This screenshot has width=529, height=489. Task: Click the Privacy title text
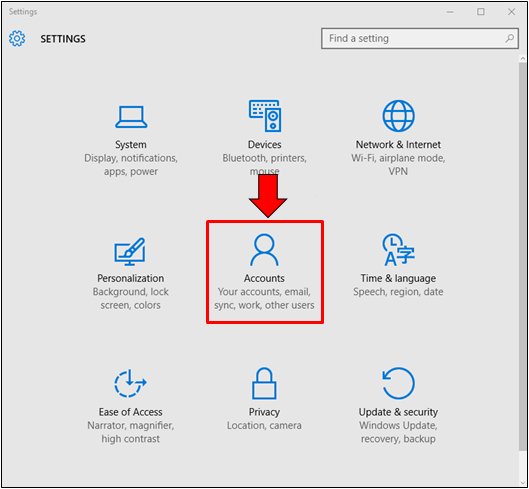(264, 412)
